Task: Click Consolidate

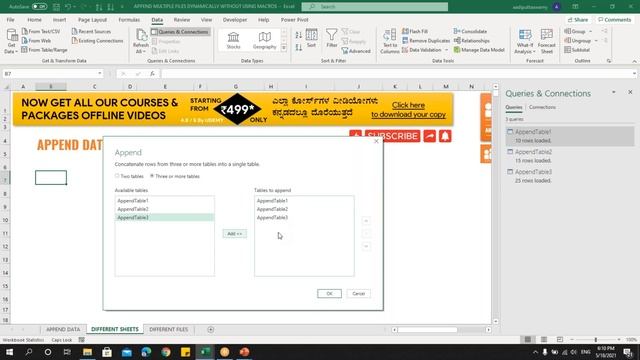Action: point(470,31)
